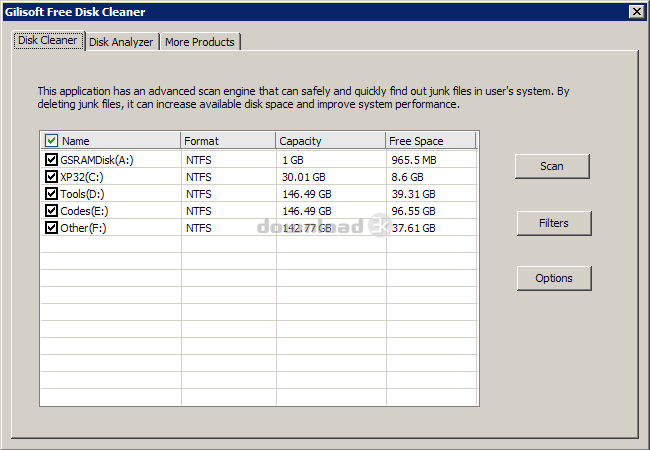
Task: Select the Codes(E:) drive name
Action: (x=84, y=211)
